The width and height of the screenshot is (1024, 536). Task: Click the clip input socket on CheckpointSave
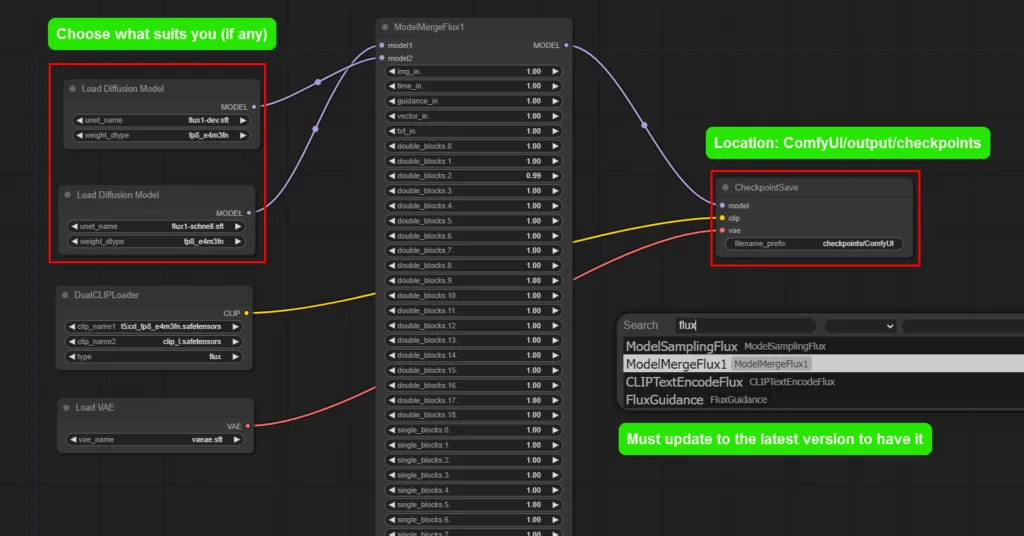click(x=722, y=218)
